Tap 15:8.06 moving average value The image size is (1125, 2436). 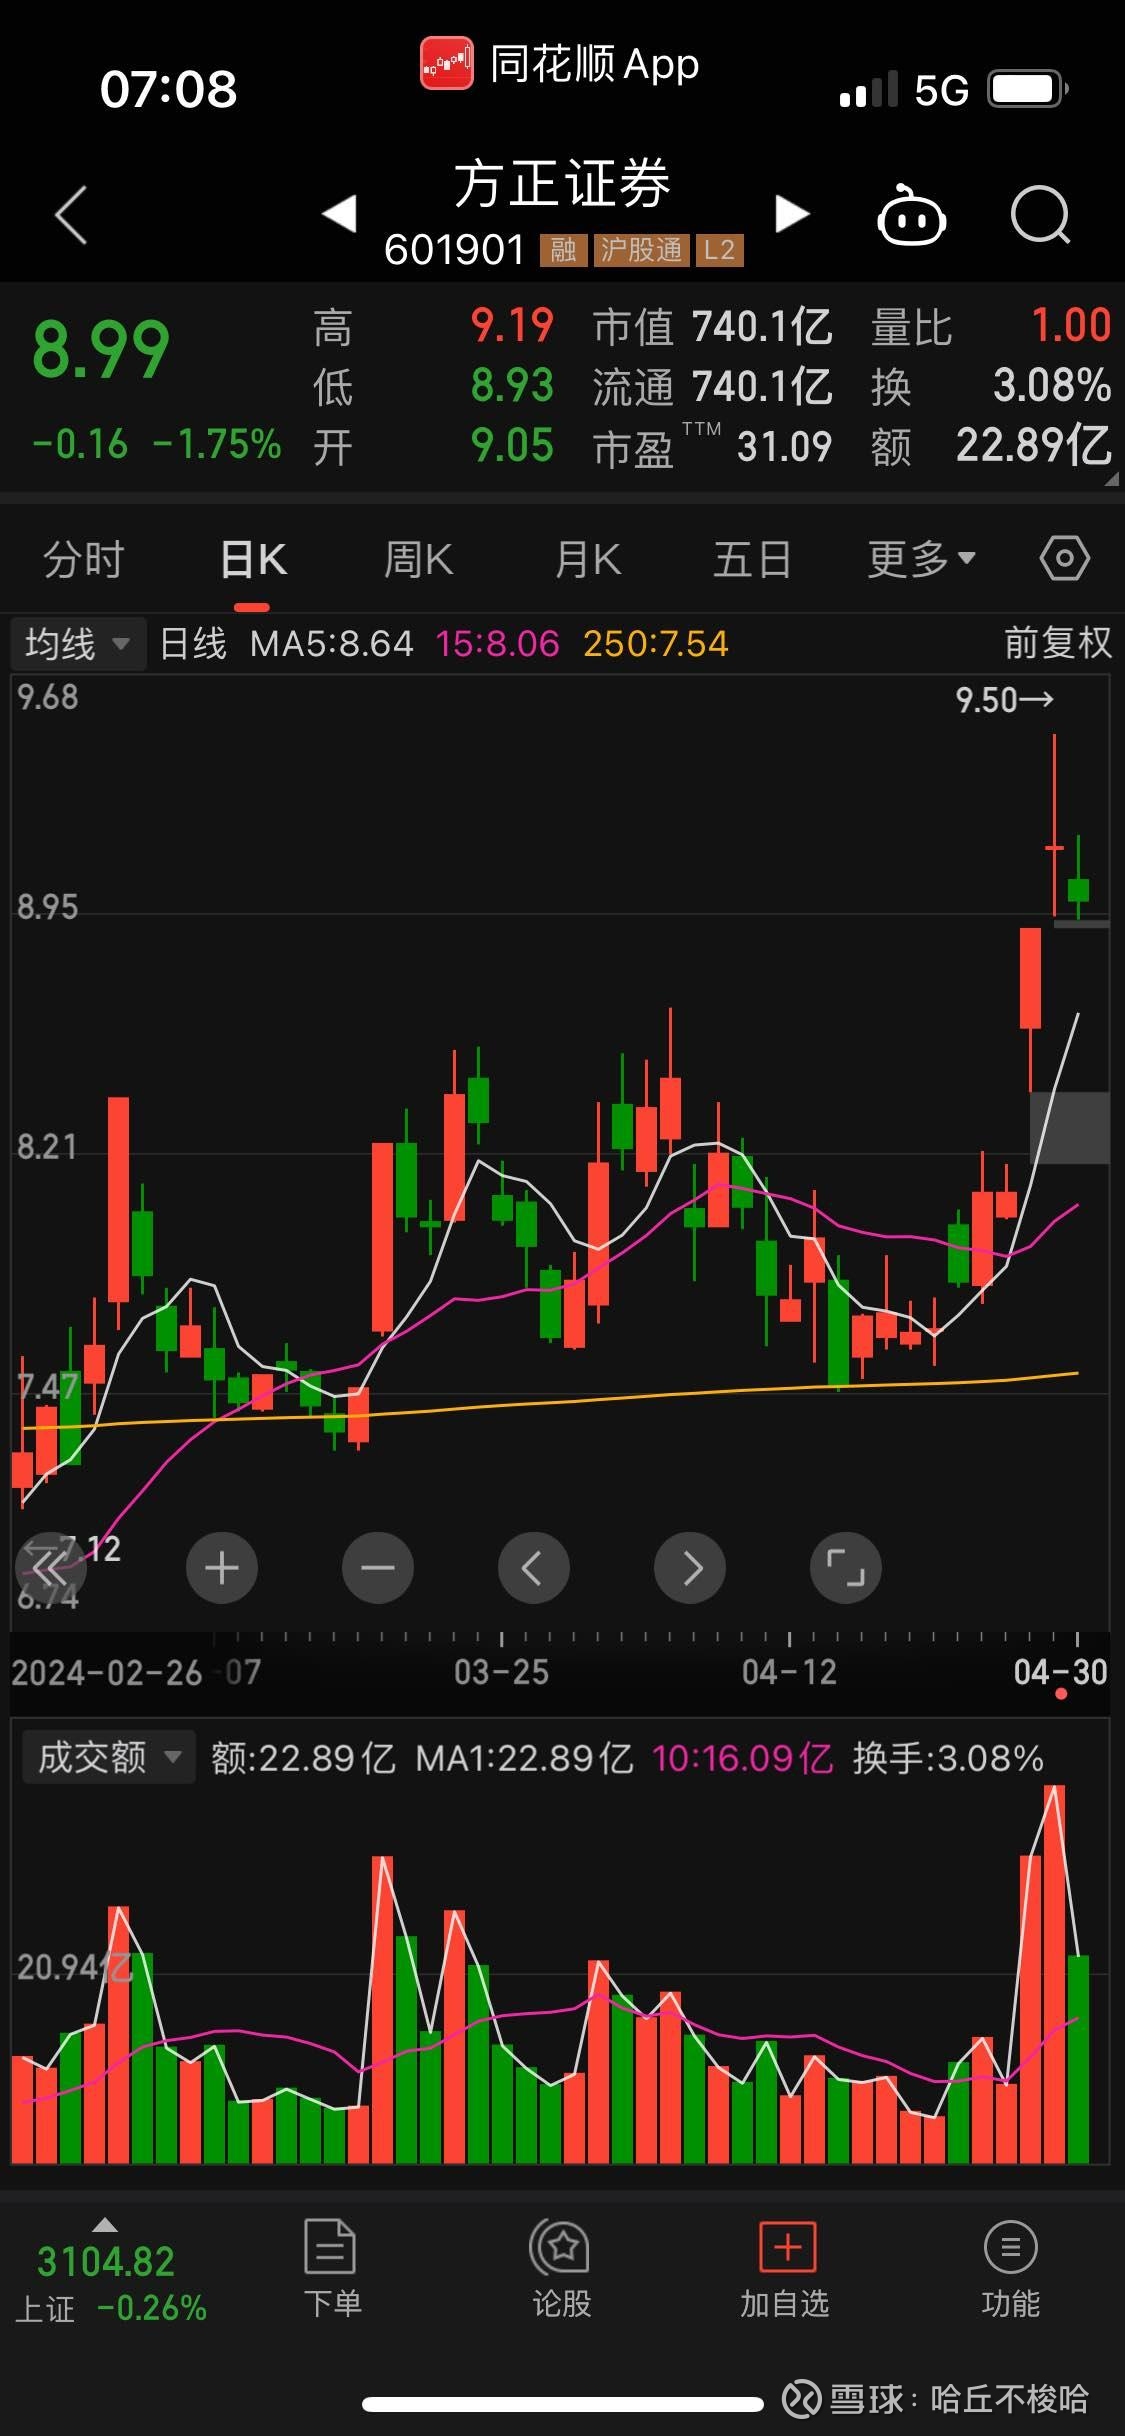497,643
